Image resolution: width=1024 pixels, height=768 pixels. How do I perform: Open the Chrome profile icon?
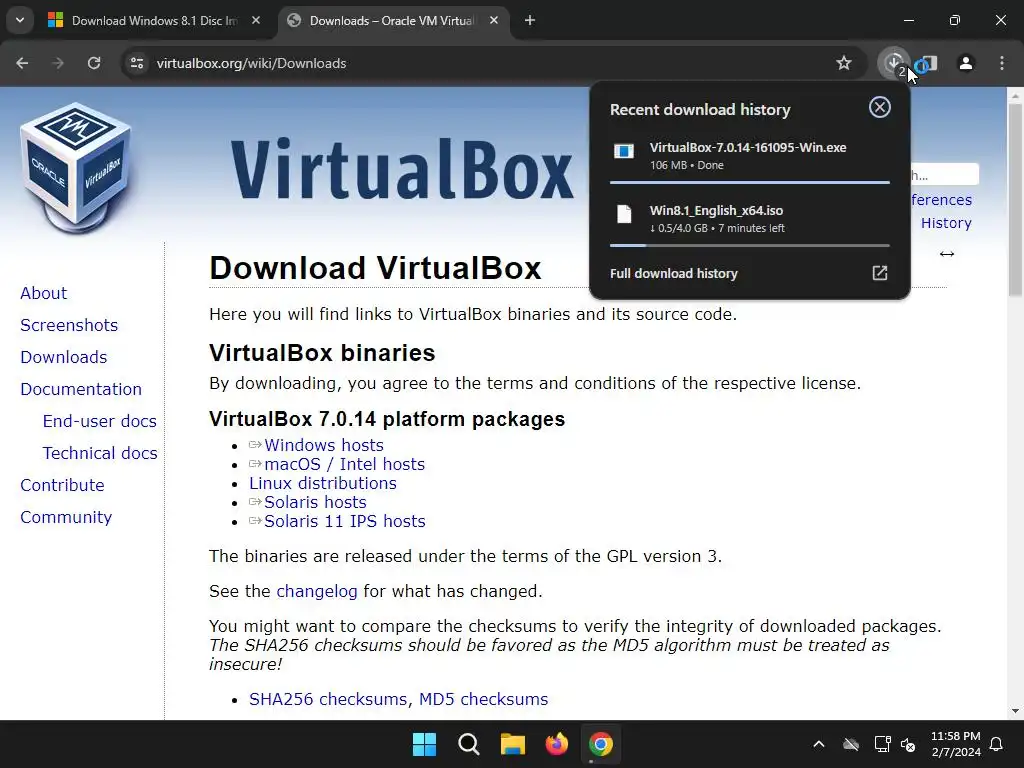click(965, 63)
